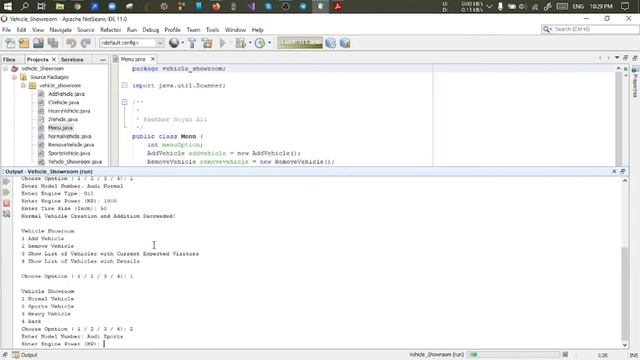Open the Refactor menu
Viewport: 640px width, 360px height.
tap(111, 30)
